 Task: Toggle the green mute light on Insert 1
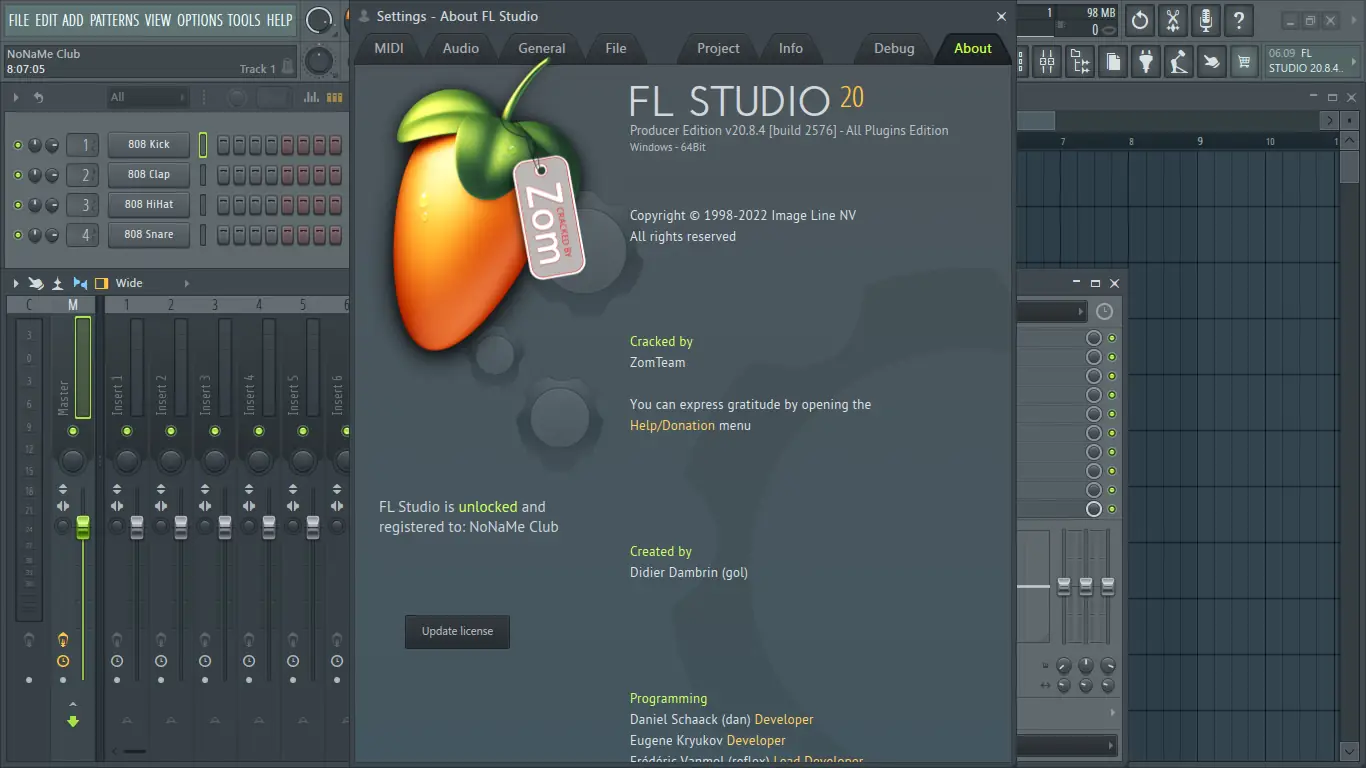(126, 431)
